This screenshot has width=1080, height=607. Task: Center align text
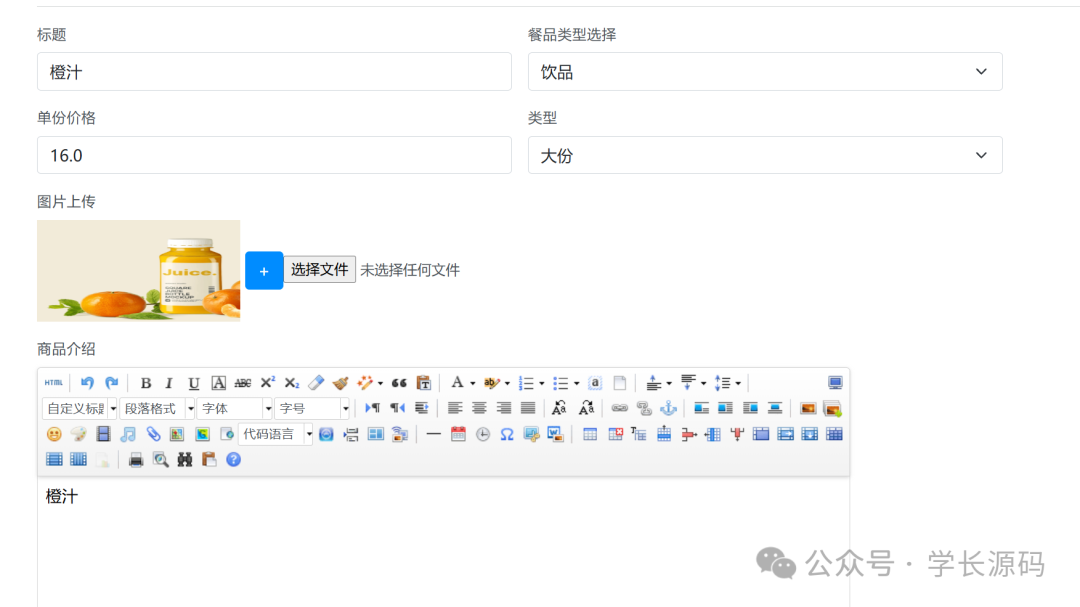[479, 409]
